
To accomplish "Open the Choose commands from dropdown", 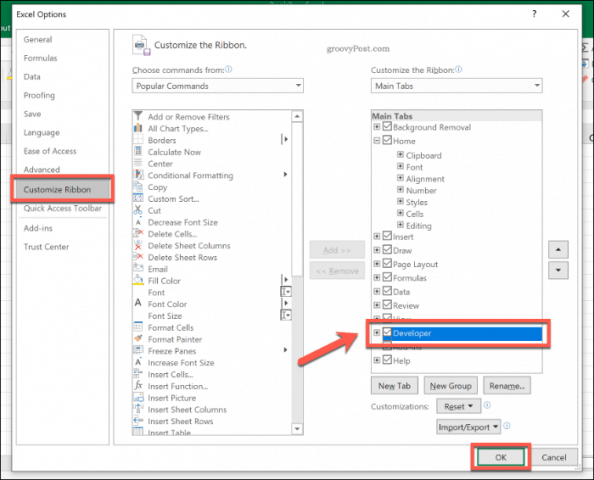I will coord(218,86).
